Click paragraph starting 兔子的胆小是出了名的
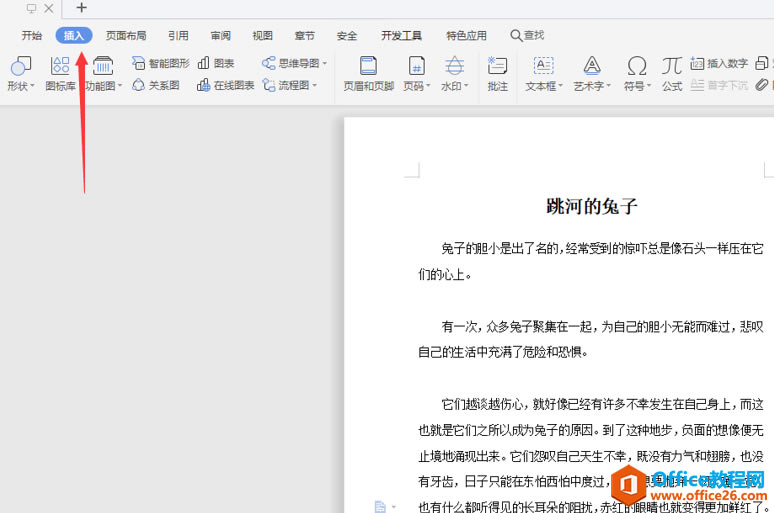This screenshot has height=513, width=774. coord(591,261)
